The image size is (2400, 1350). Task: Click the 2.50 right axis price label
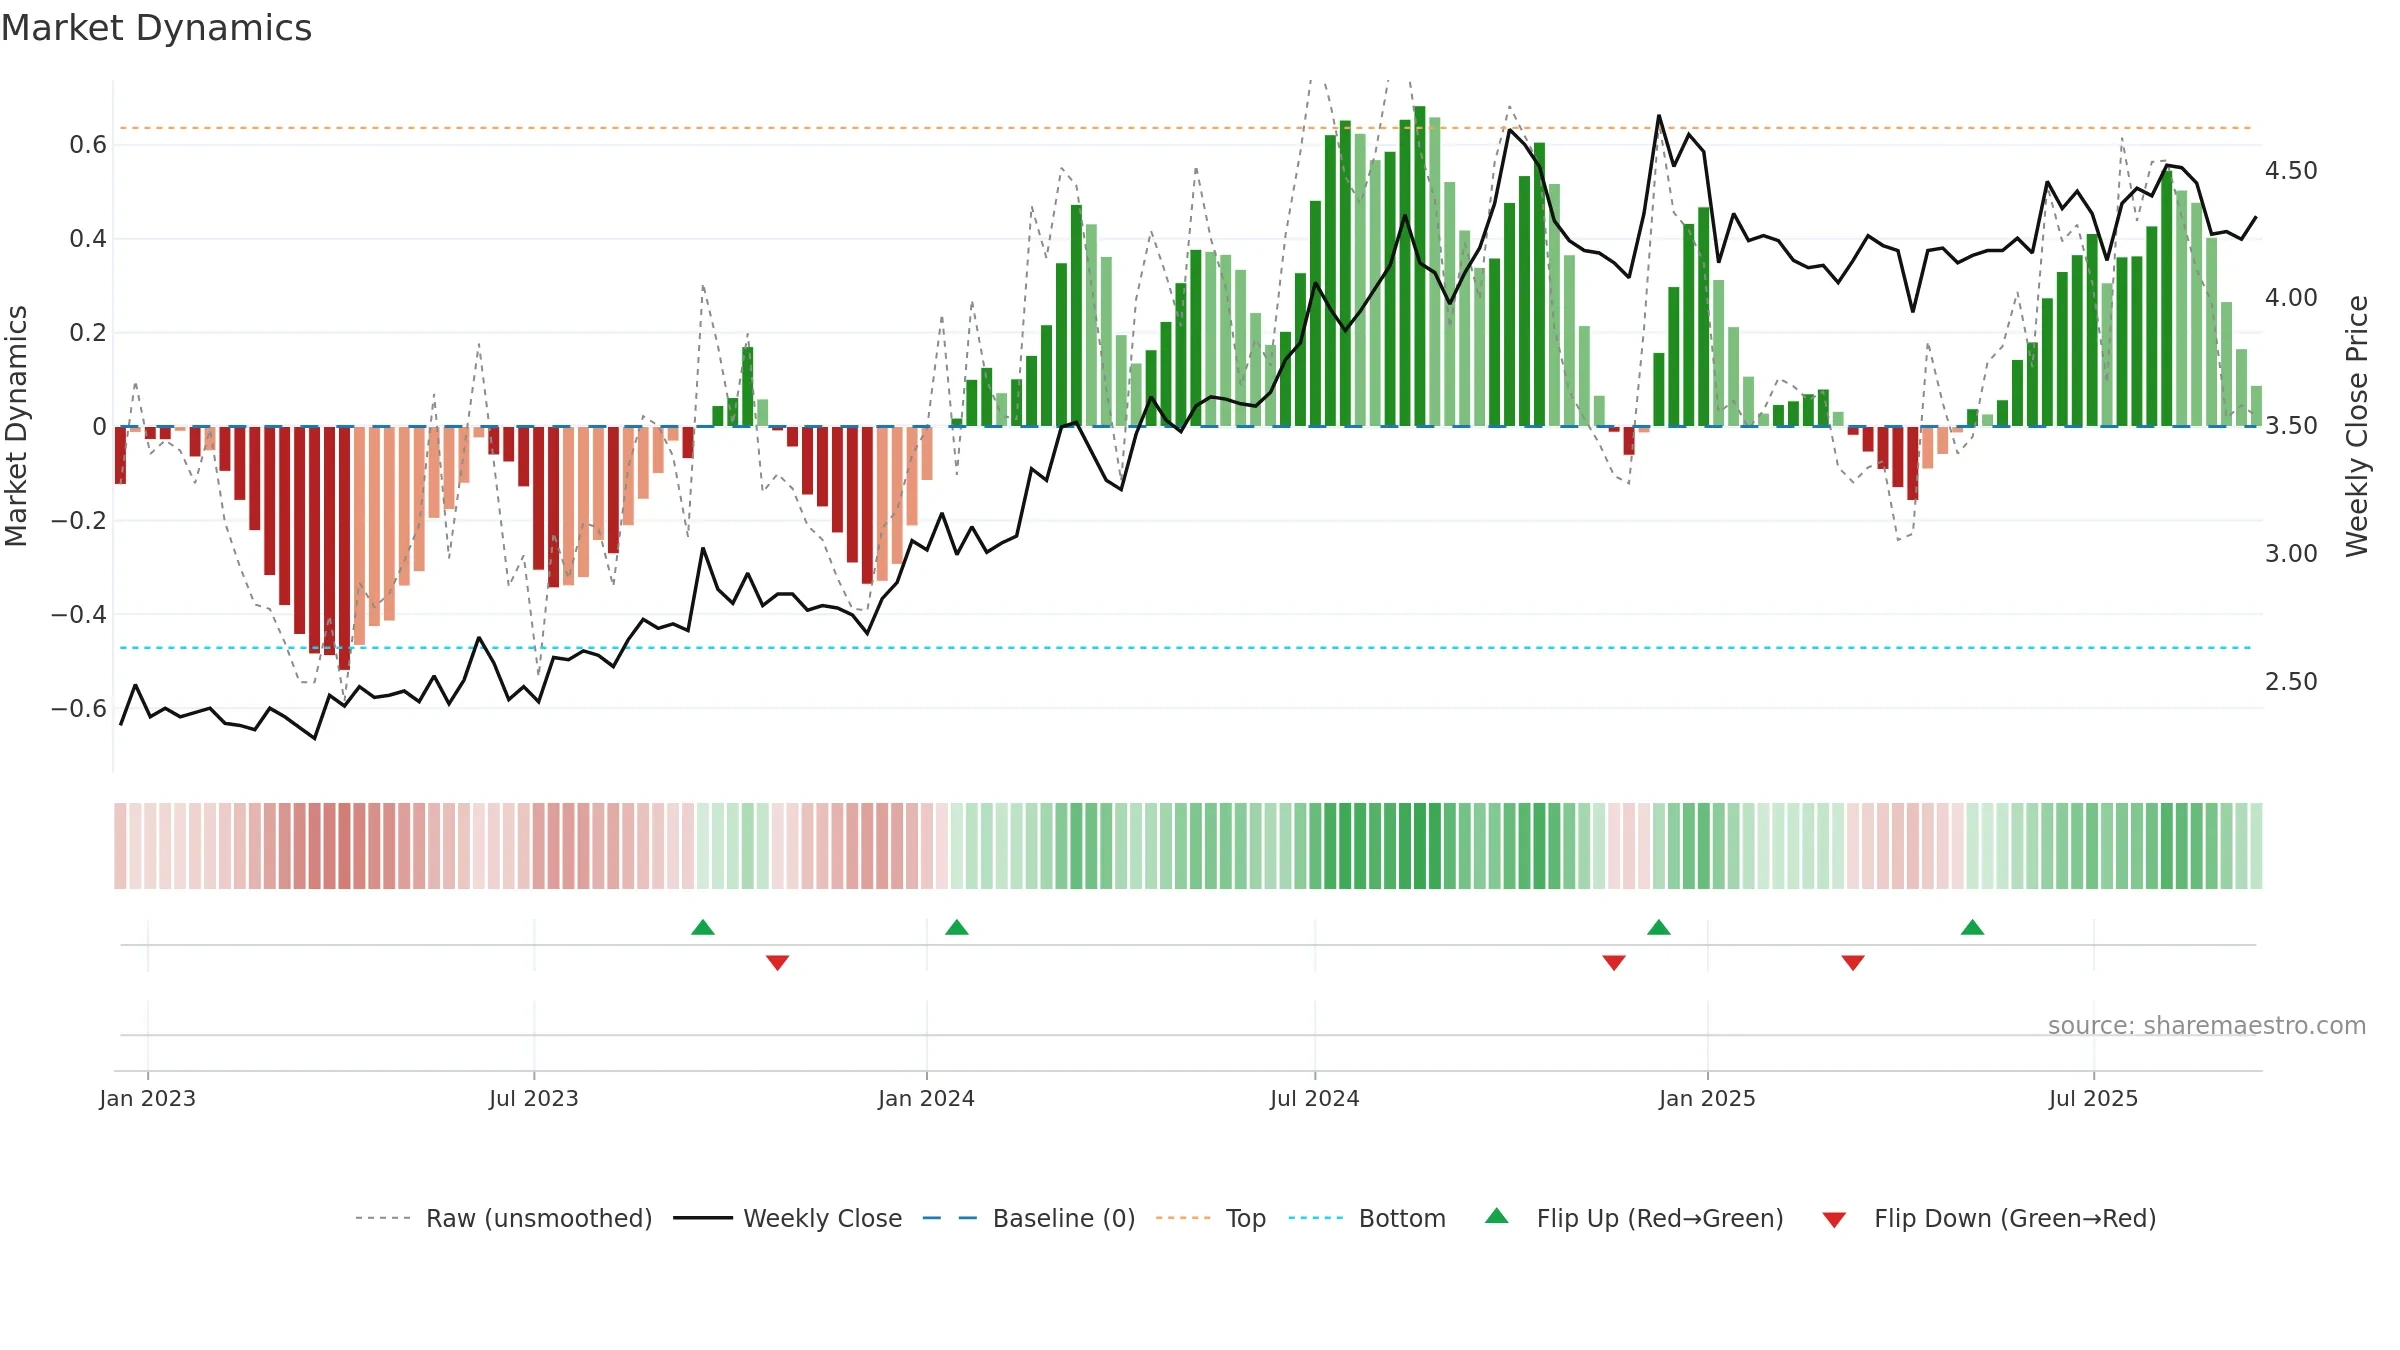(2291, 682)
